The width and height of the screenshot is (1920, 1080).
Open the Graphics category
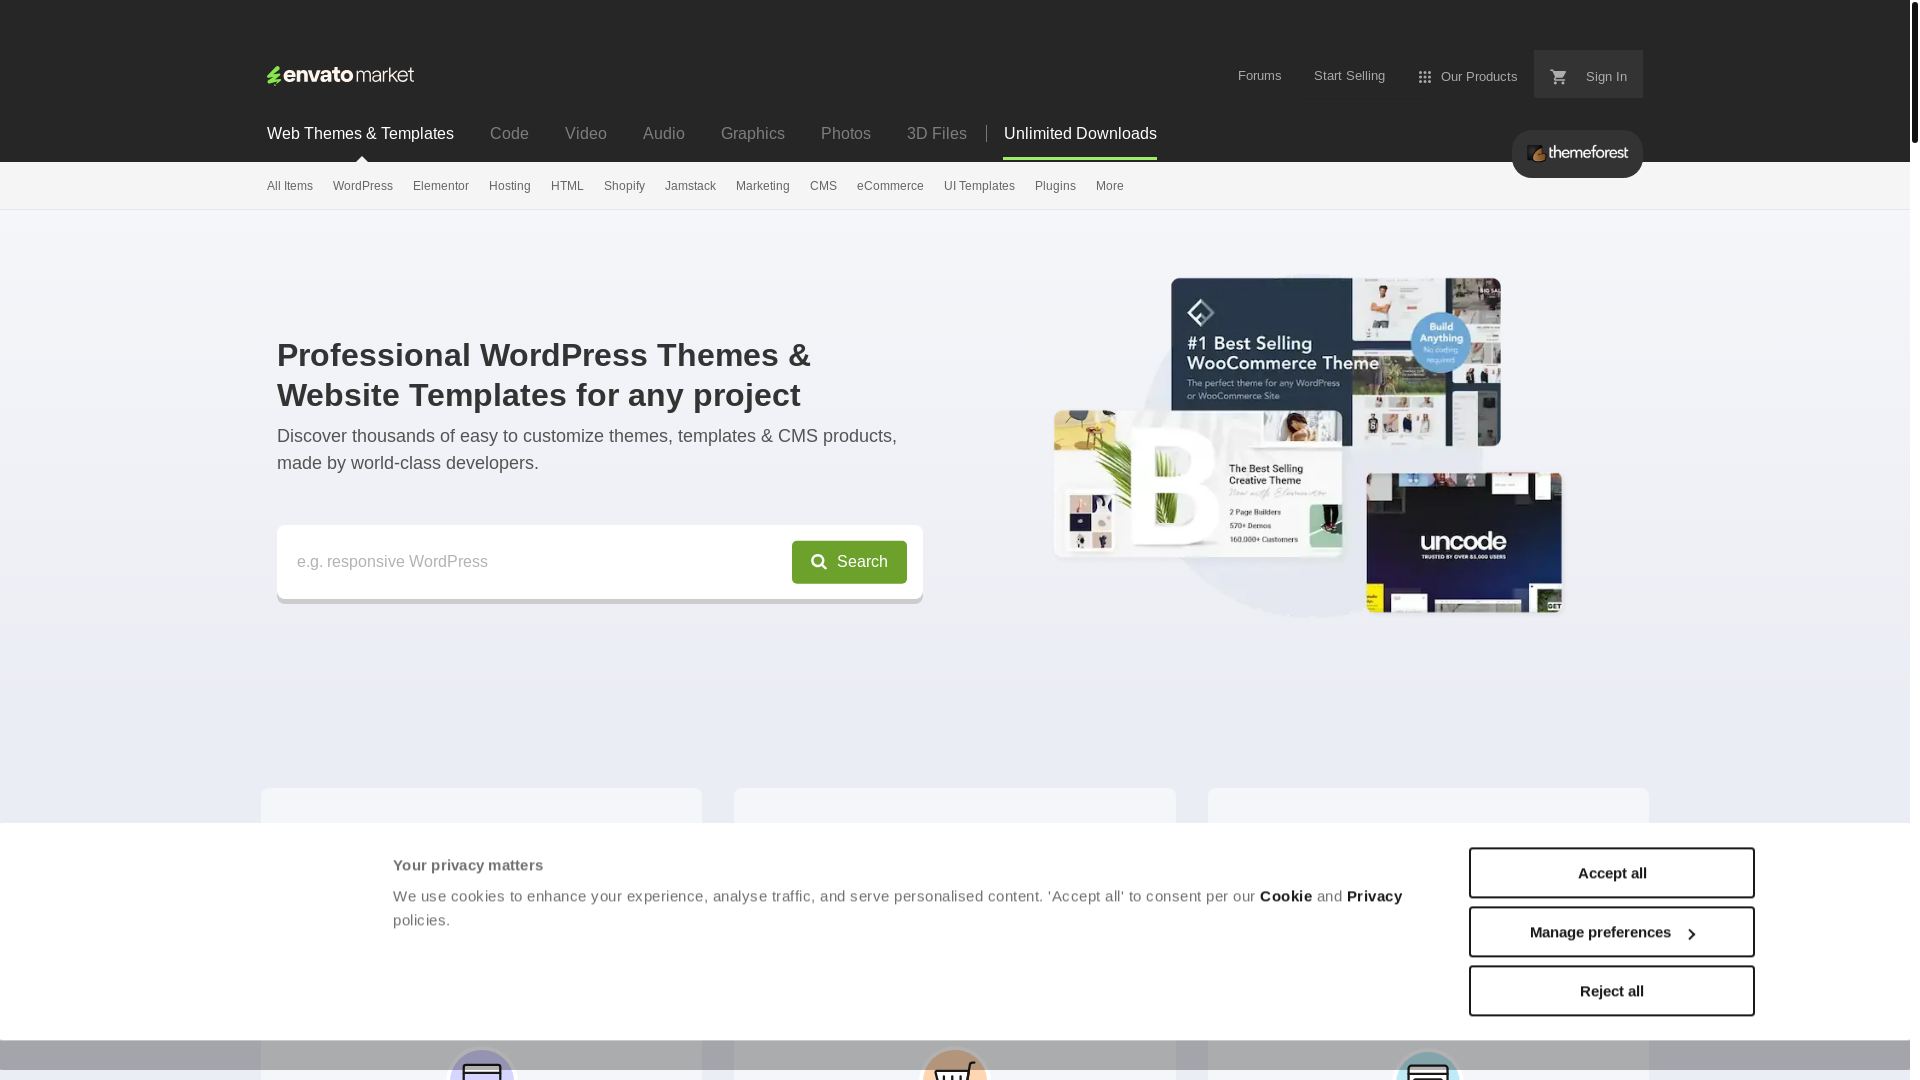tap(753, 134)
